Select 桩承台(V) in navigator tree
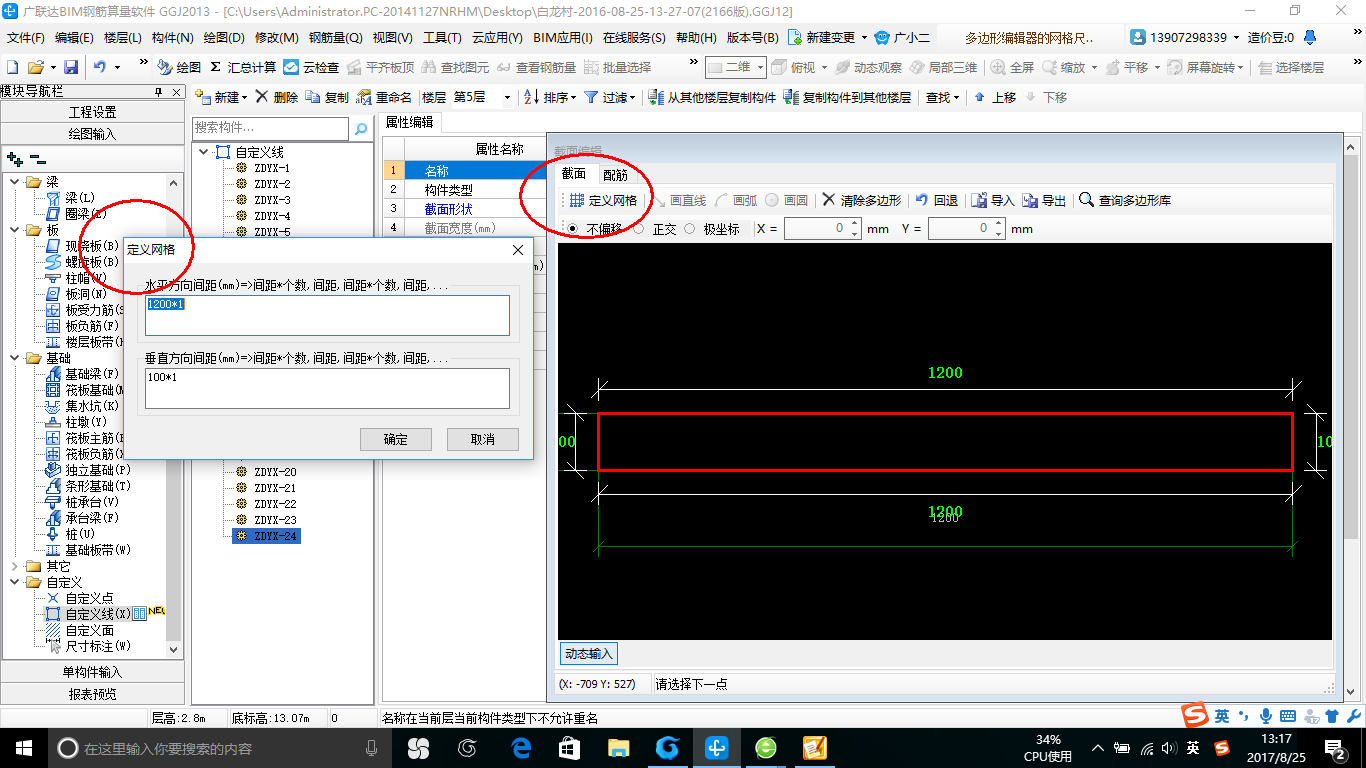Image resolution: width=1366 pixels, height=768 pixels. [92, 502]
